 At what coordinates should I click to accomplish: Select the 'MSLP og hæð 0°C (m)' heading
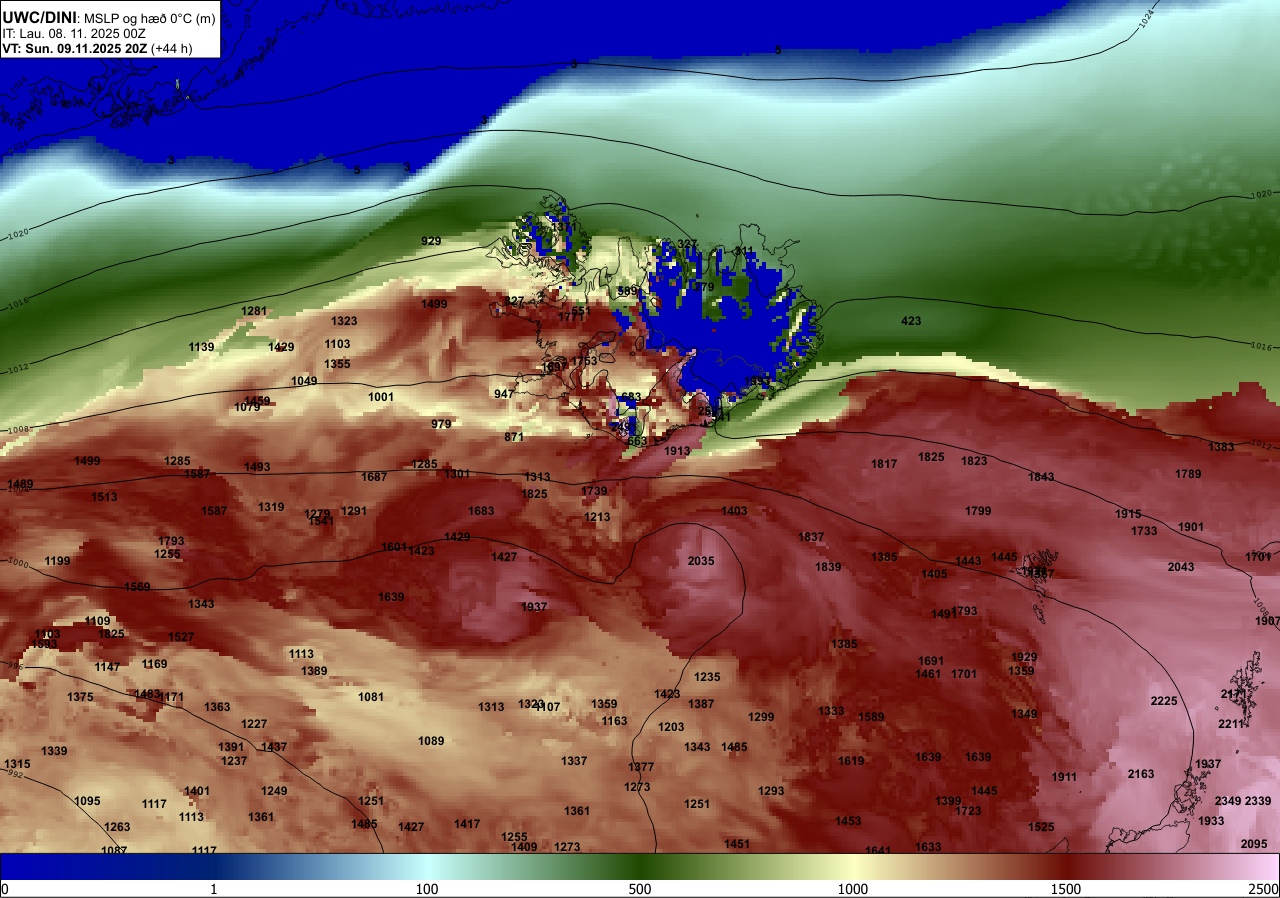point(150,18)
